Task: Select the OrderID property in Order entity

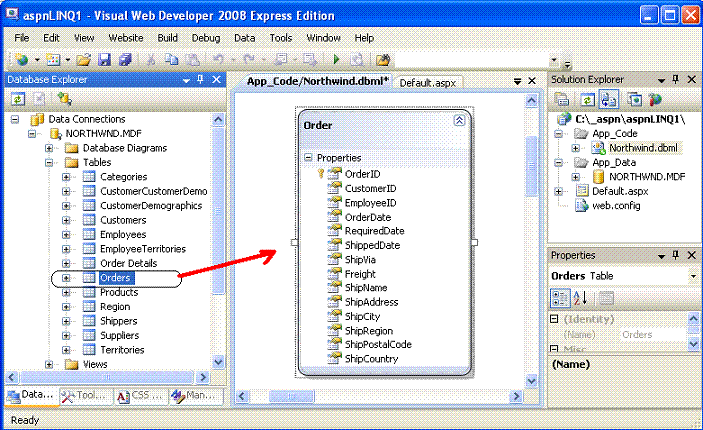Action: tap(362, 174)
